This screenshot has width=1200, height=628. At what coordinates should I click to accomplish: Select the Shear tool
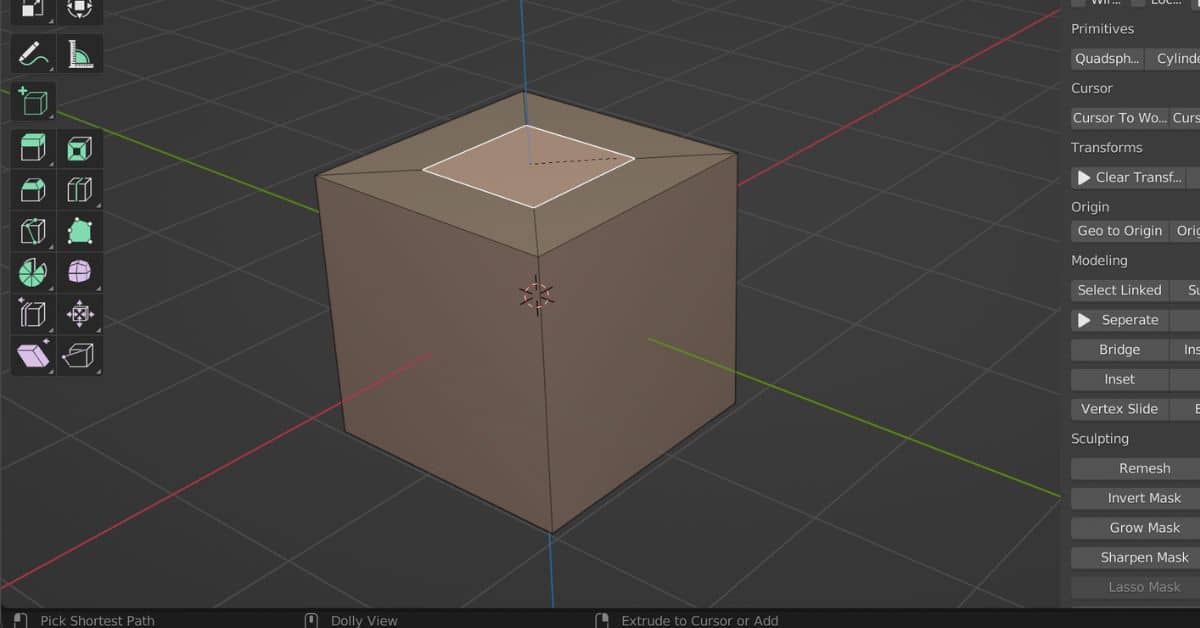tap(33, 355)
